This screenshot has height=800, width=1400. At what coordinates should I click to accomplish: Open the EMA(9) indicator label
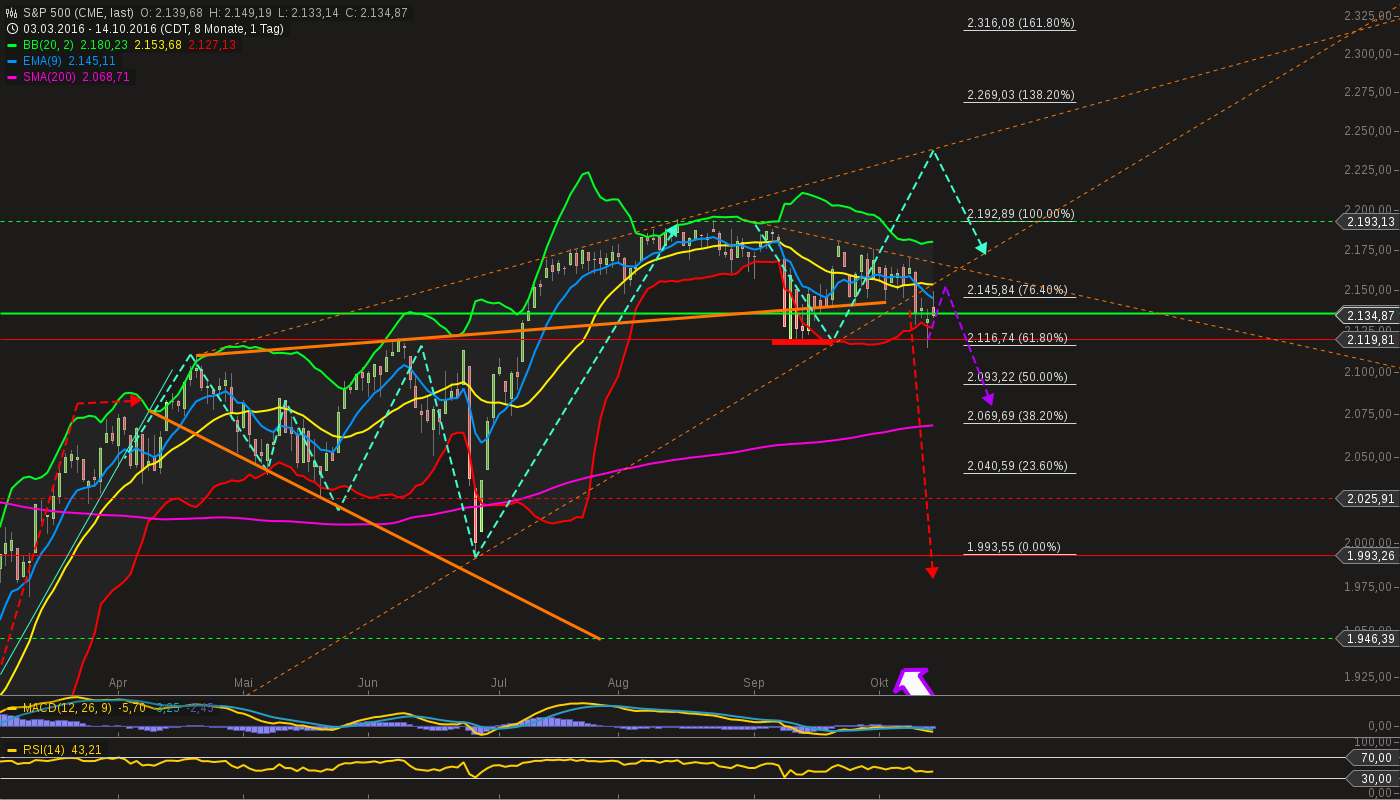(x=42, y=61)
